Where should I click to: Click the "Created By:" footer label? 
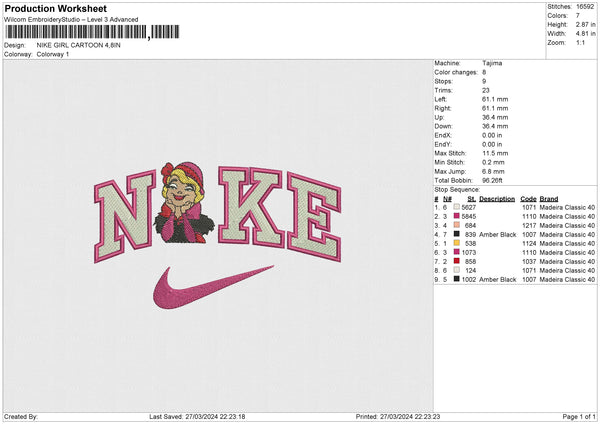[21, 416]
